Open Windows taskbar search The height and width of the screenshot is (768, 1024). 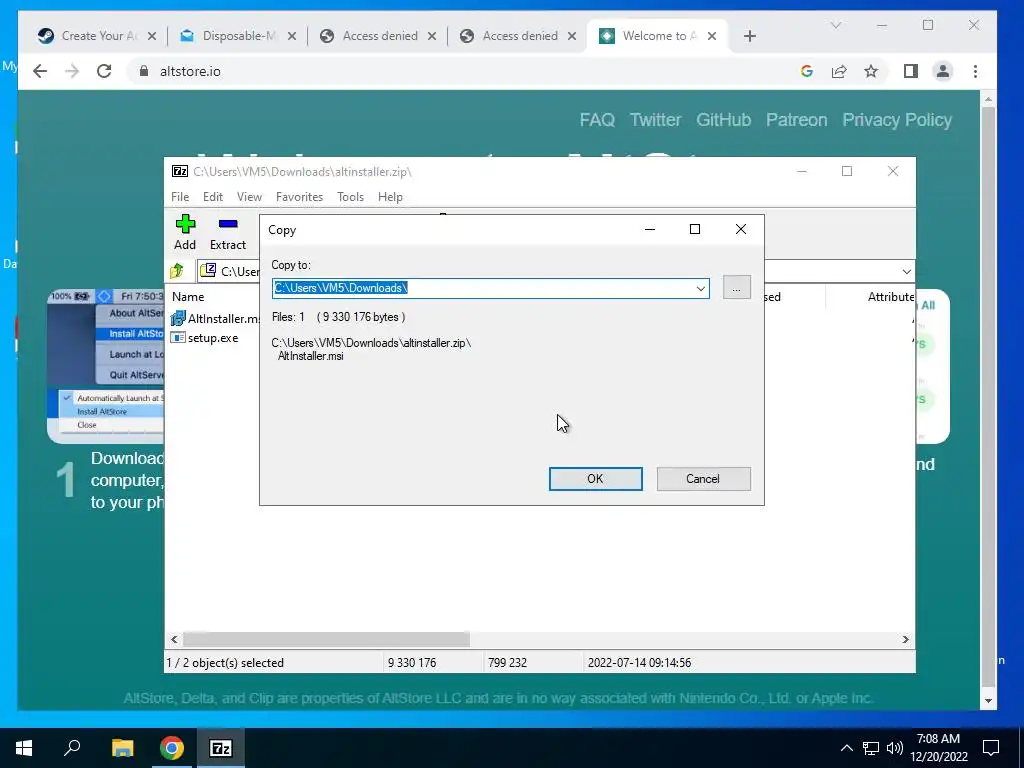[x=72, y=748]
